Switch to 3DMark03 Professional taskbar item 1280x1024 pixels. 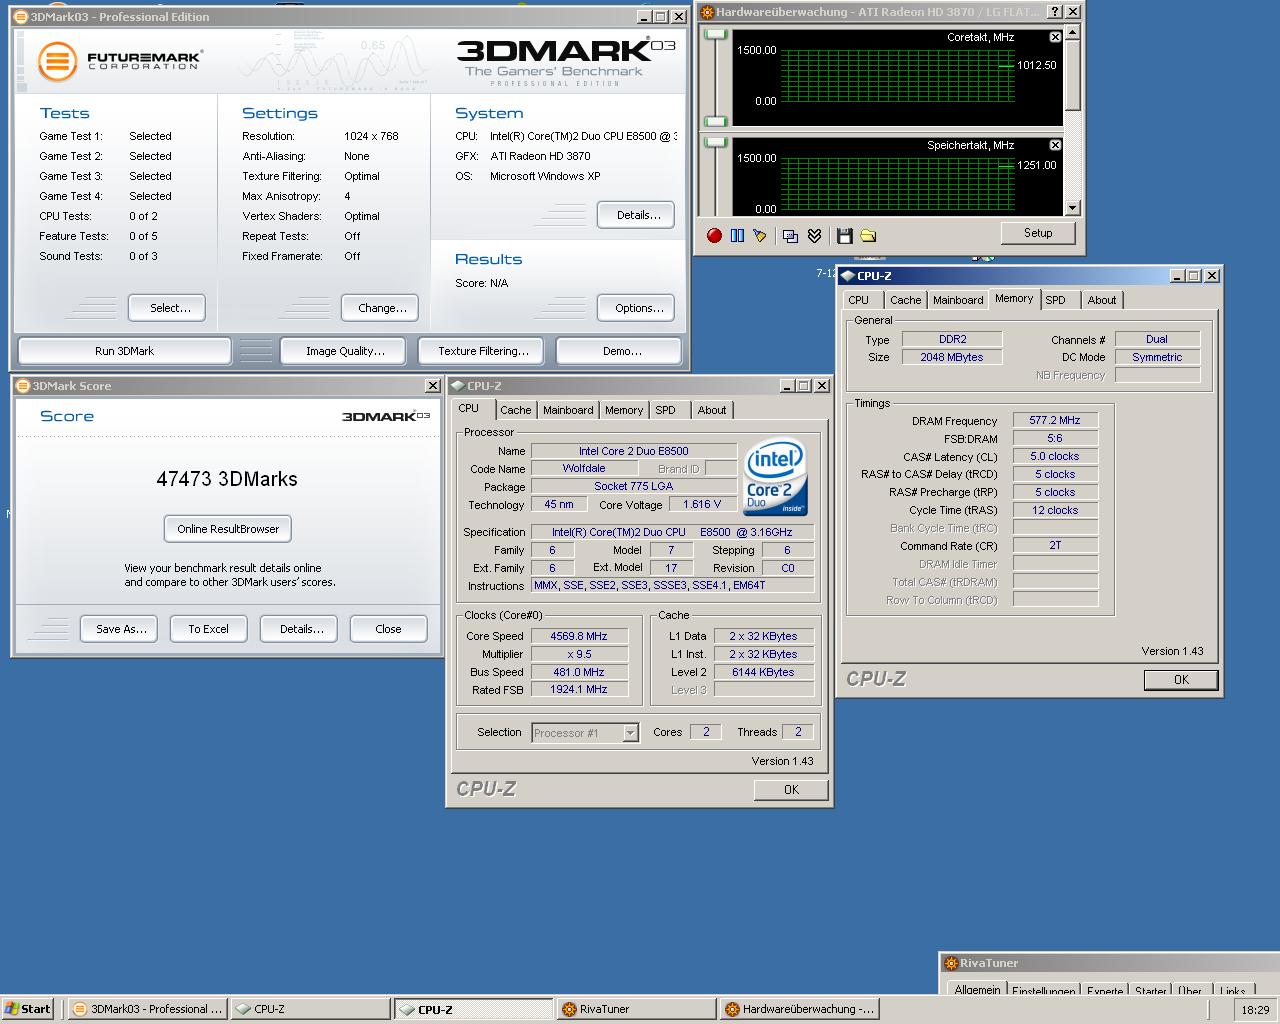(x=147, y=1009)
